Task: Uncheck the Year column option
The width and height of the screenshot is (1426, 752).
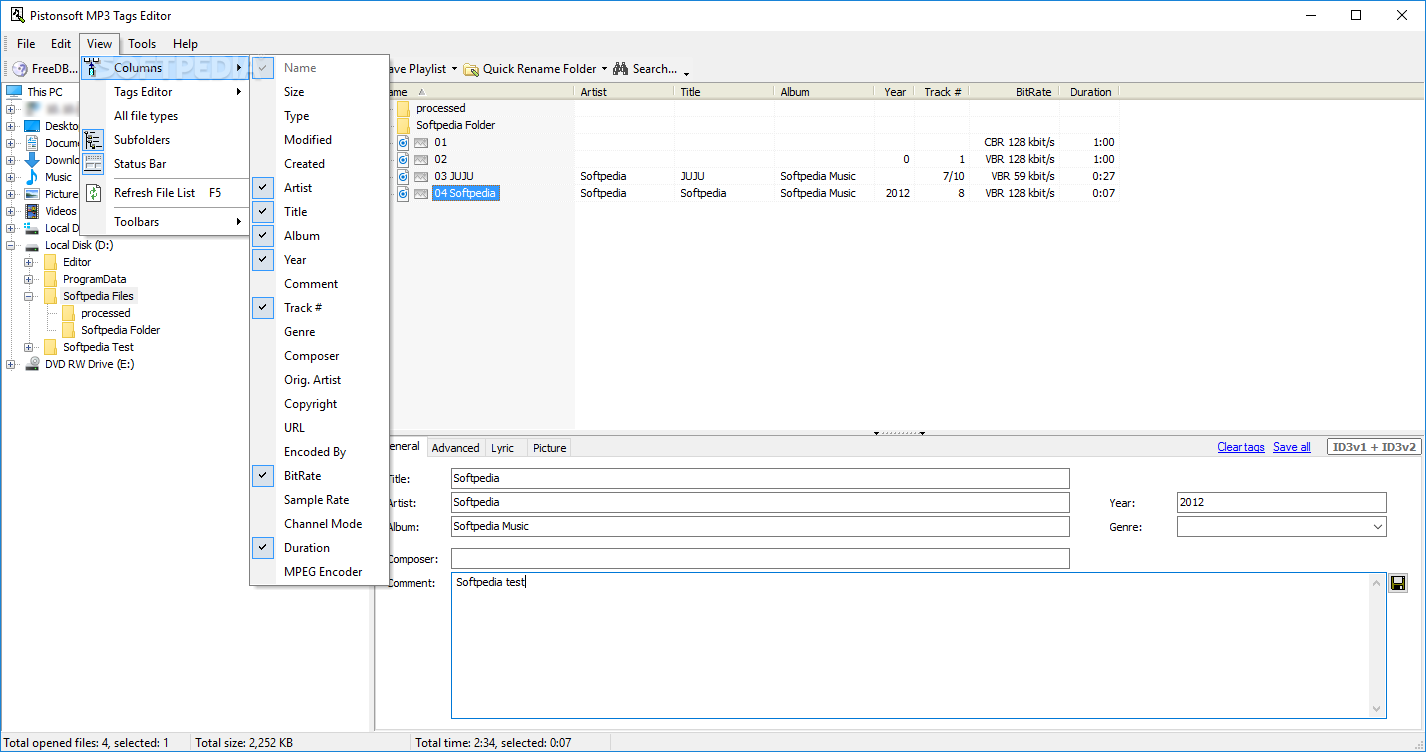Action: point(263,260)
